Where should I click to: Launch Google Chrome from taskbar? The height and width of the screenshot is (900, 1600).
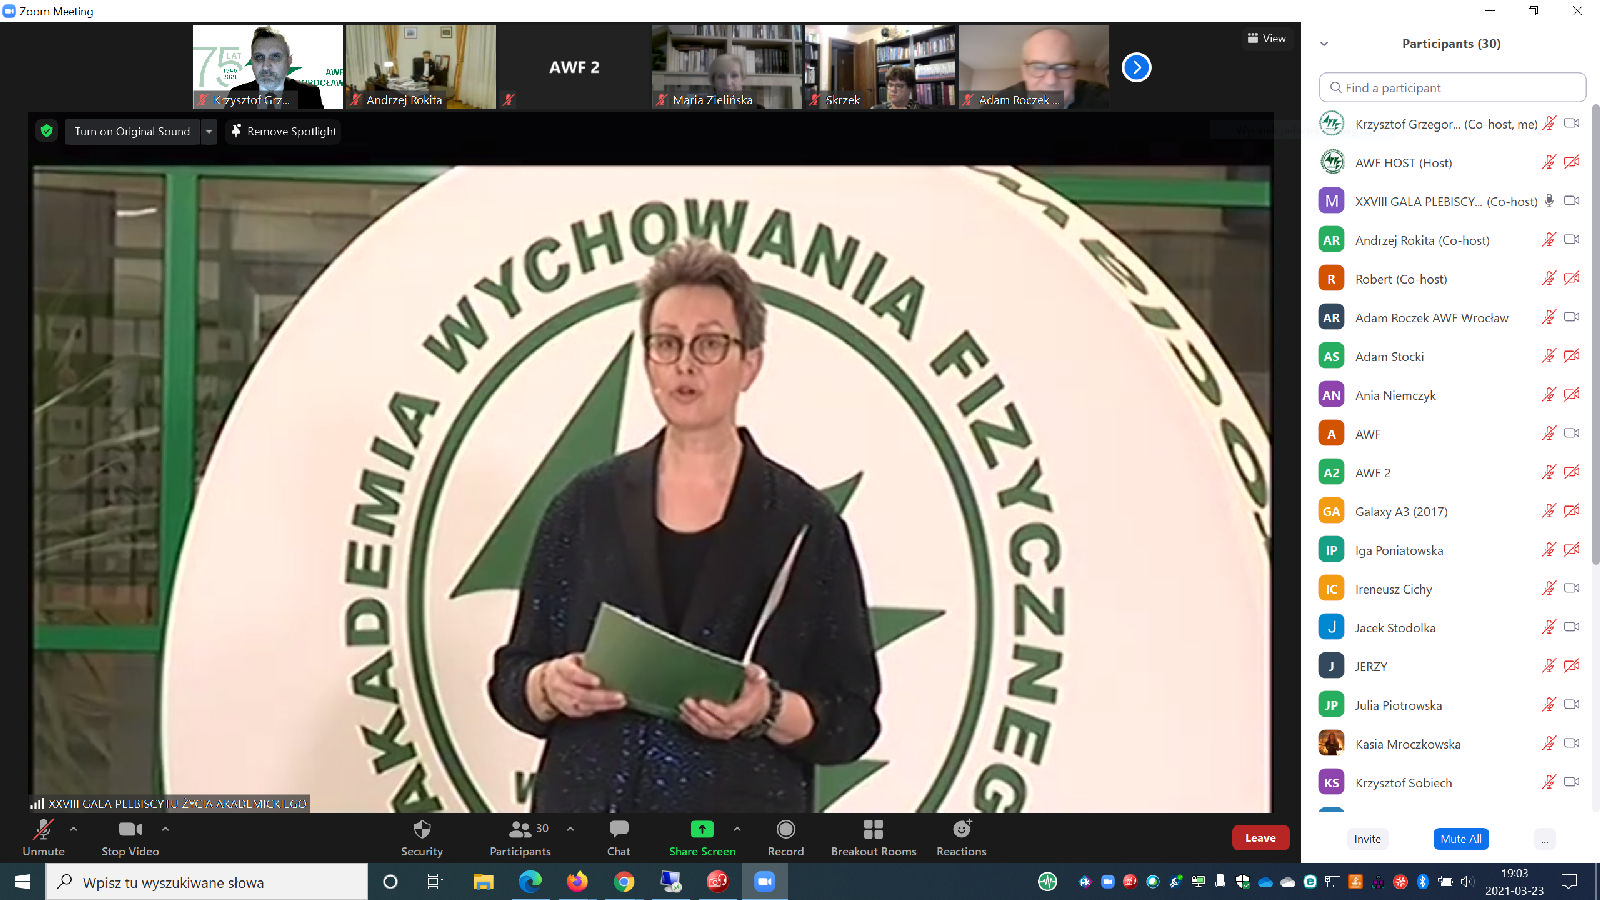point(624,881)
